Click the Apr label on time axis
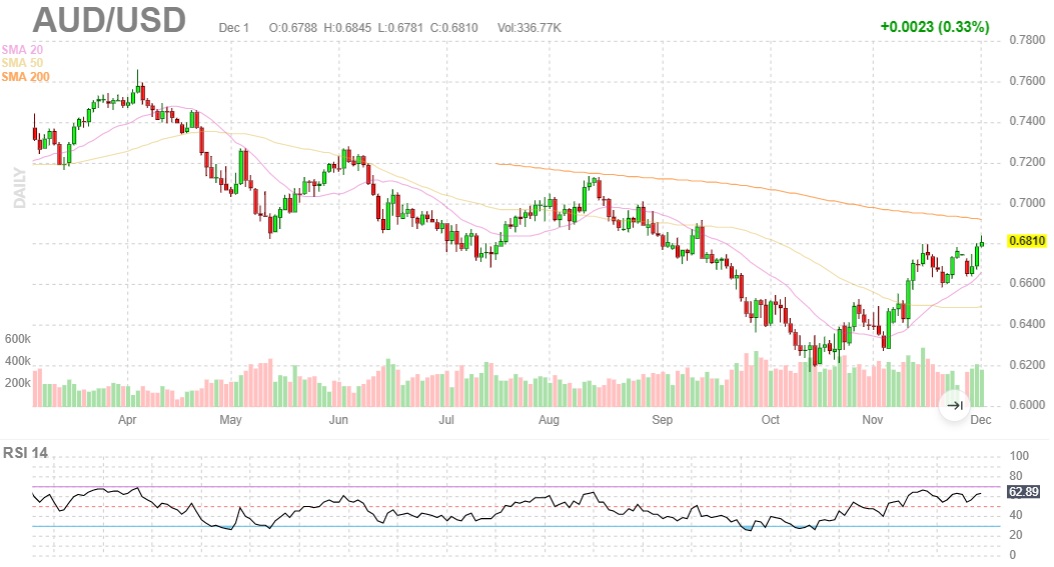This screenshot has height=567, width=1054. [127, 420]
